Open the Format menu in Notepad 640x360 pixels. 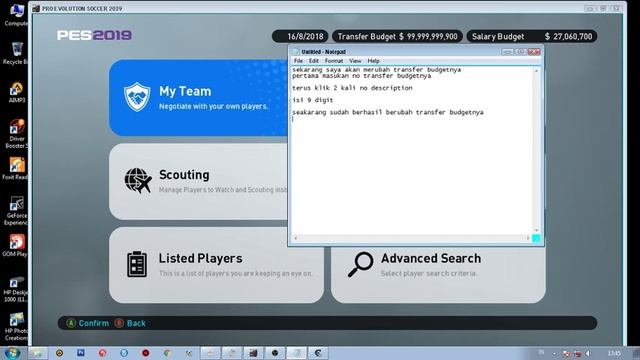334,61
